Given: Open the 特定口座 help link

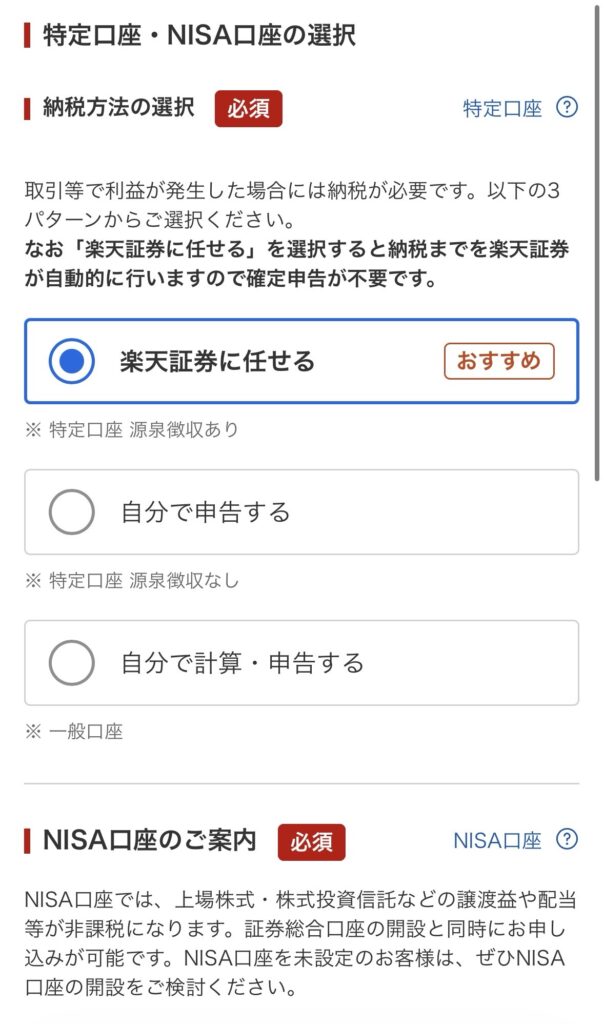Looking at the screenshot, I should [502, 109].
